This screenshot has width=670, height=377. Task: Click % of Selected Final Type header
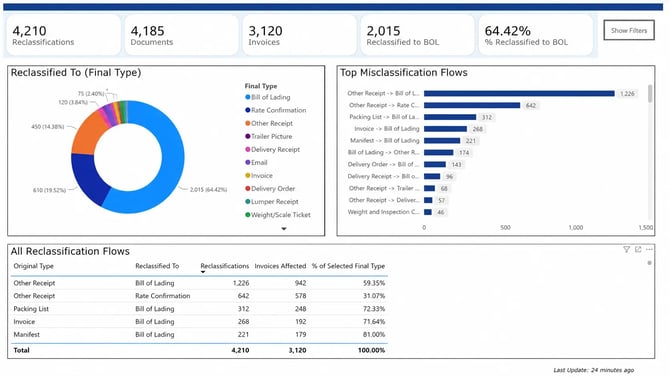348,266
